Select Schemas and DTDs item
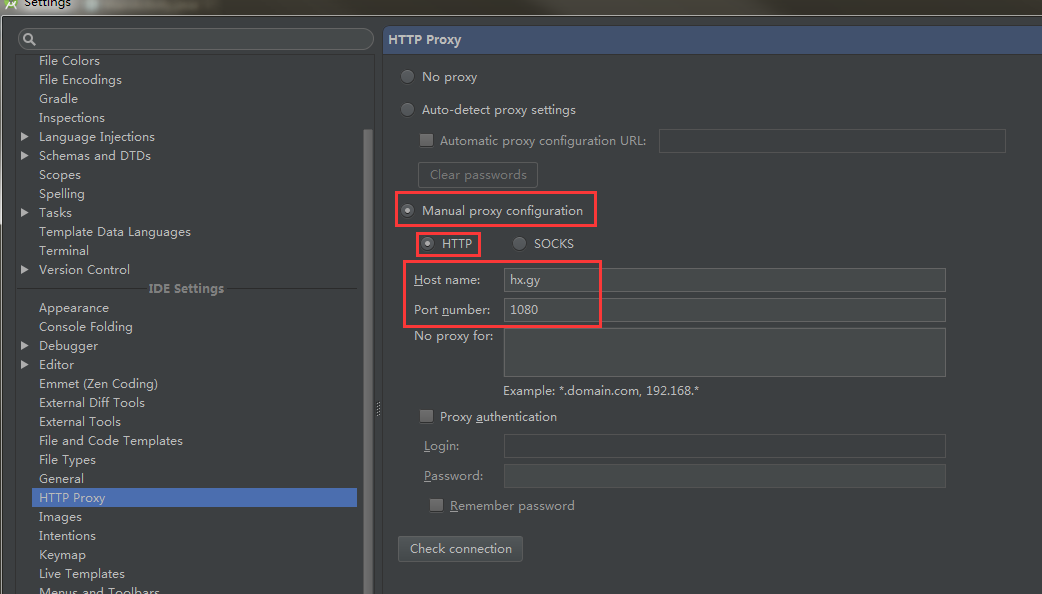 coord(95,155)
